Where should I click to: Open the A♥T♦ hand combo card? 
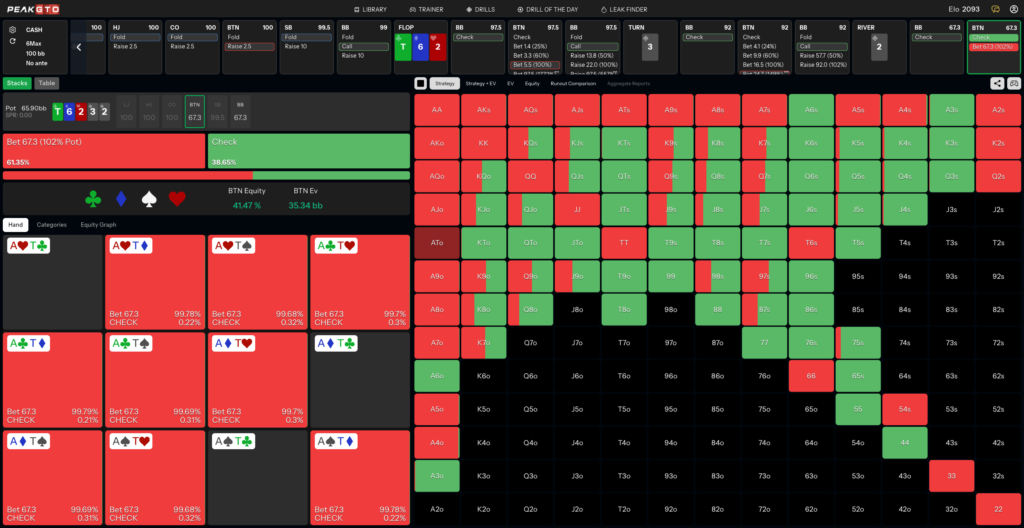tap(155, 282)
